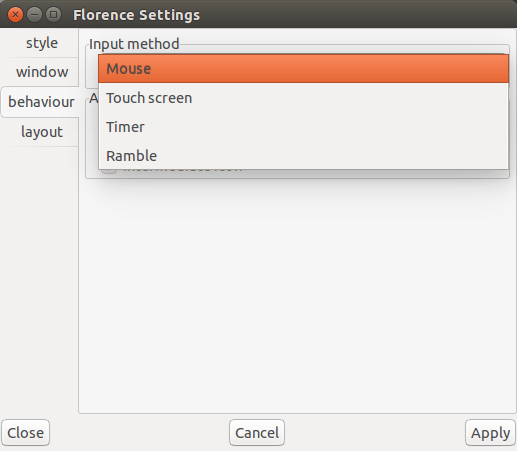The height and width of the screenshot is (451, 517).
Task: Cancel the settings changes
Action: point(257,433)
